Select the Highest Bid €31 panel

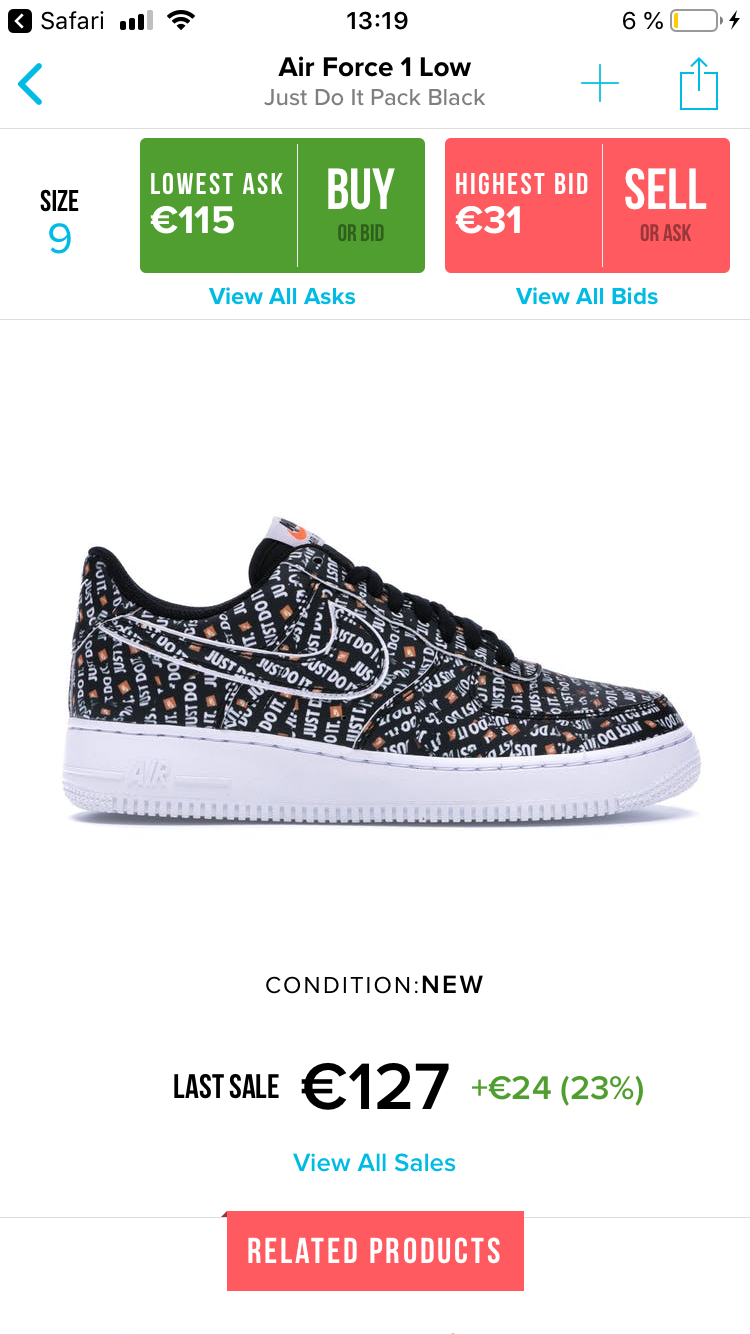pos(523,205)
